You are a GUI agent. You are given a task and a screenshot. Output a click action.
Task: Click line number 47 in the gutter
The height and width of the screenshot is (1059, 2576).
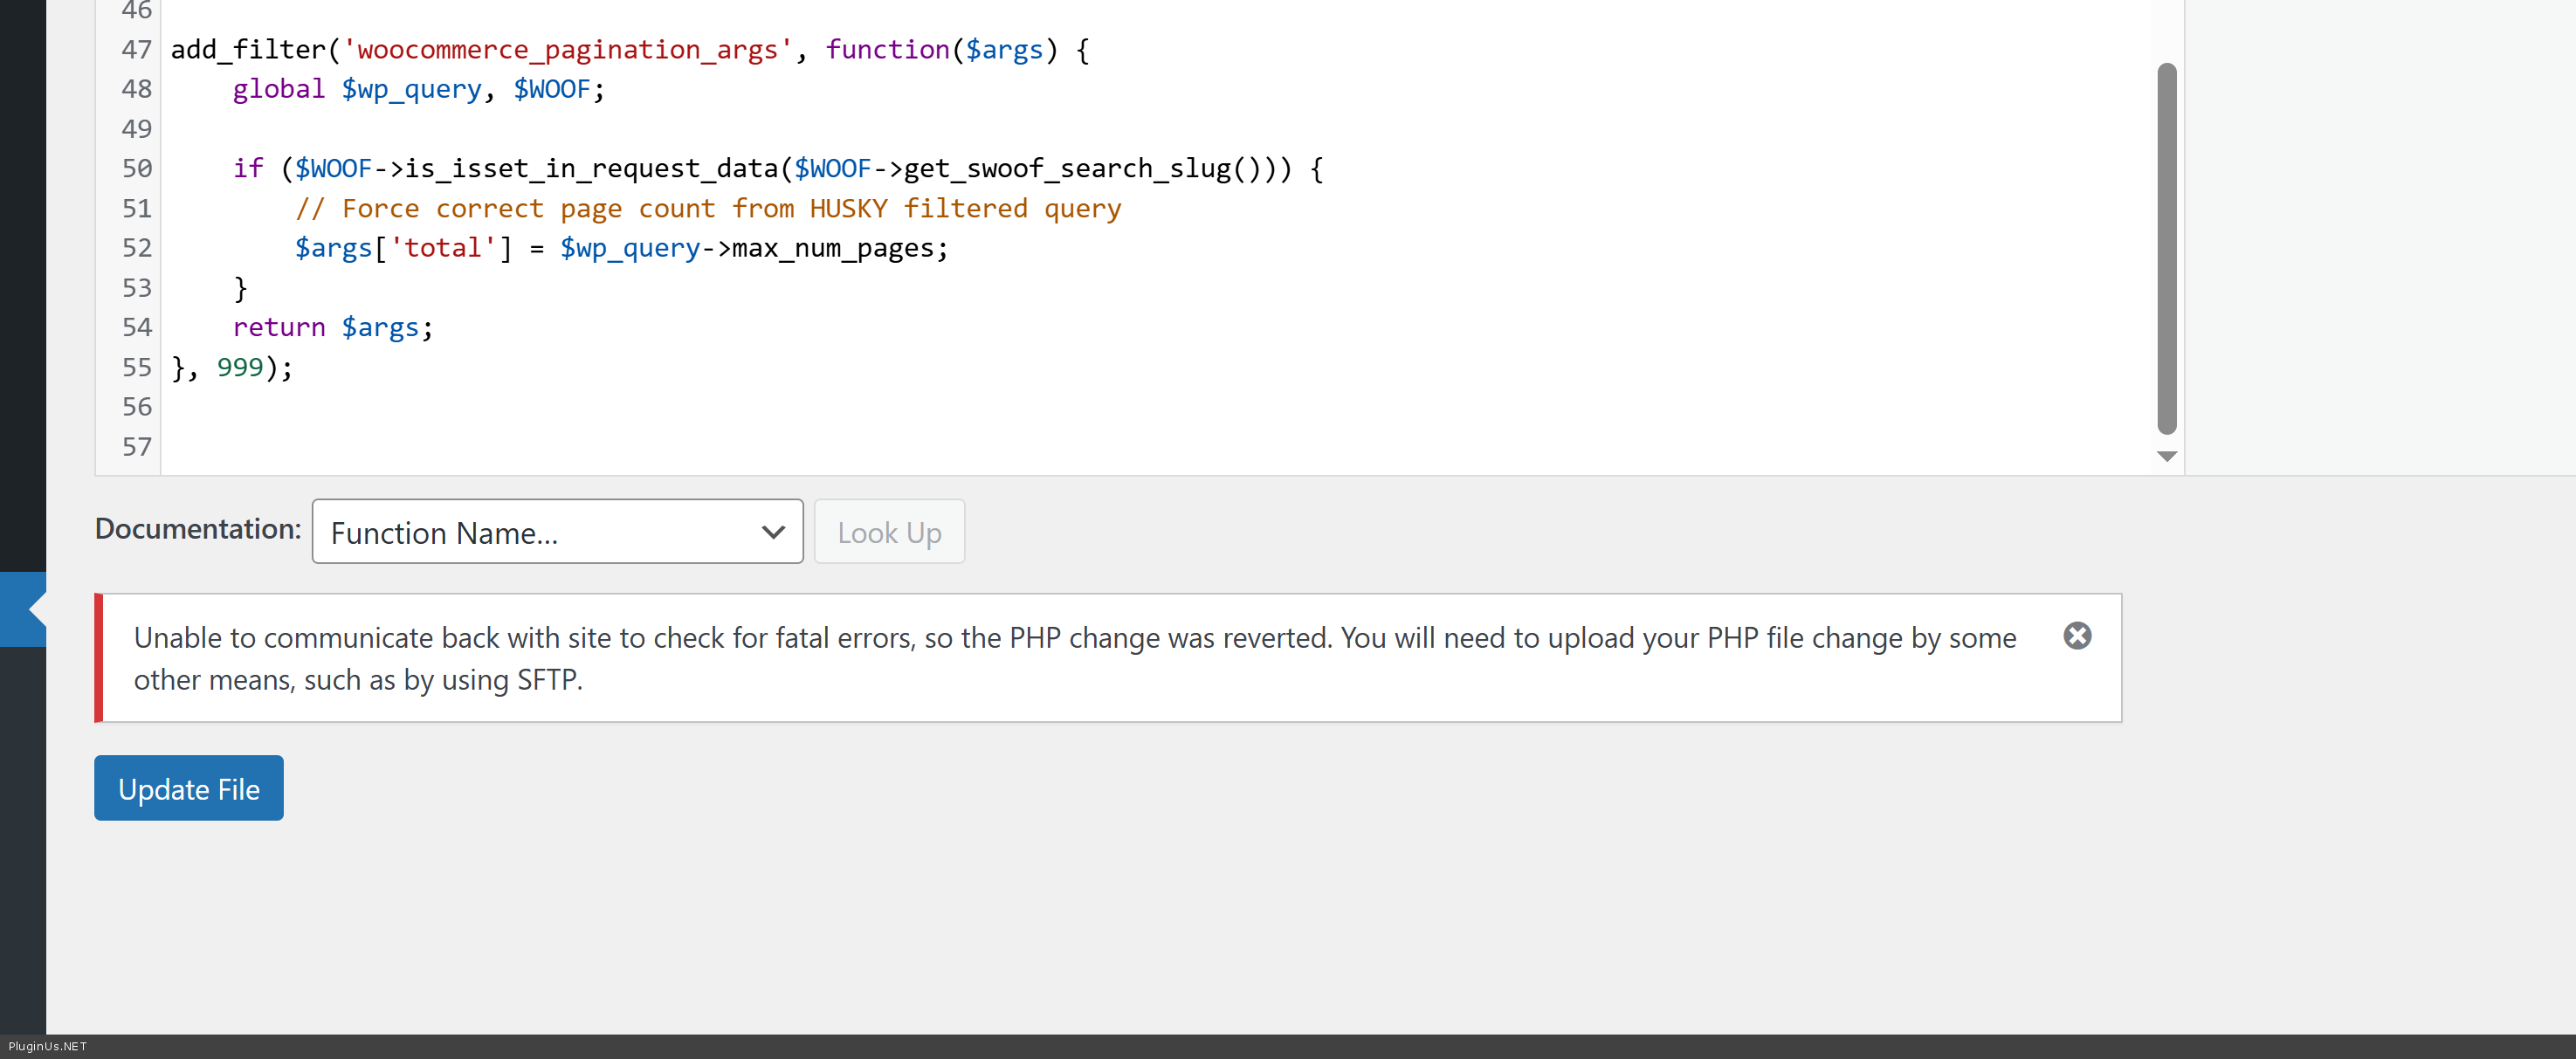click(x=137, y=50)
